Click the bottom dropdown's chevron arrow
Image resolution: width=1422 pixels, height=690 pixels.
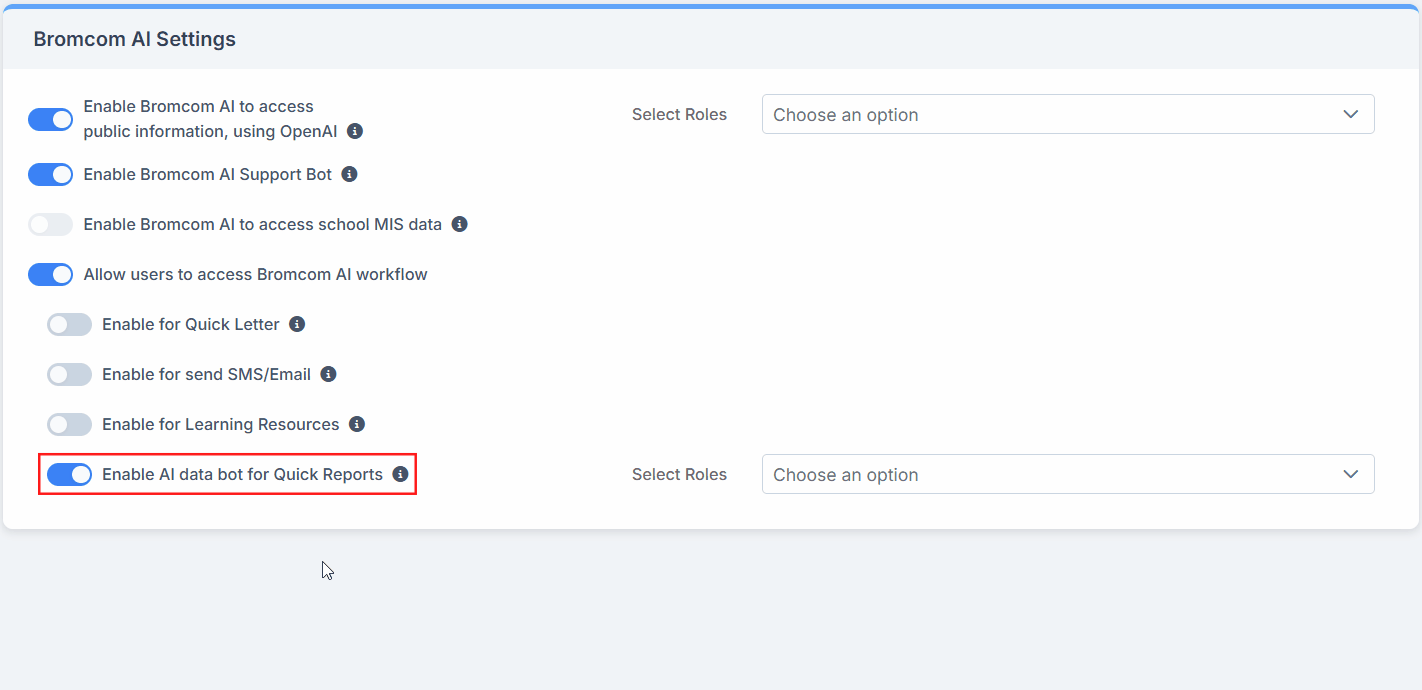point(1351,474)
